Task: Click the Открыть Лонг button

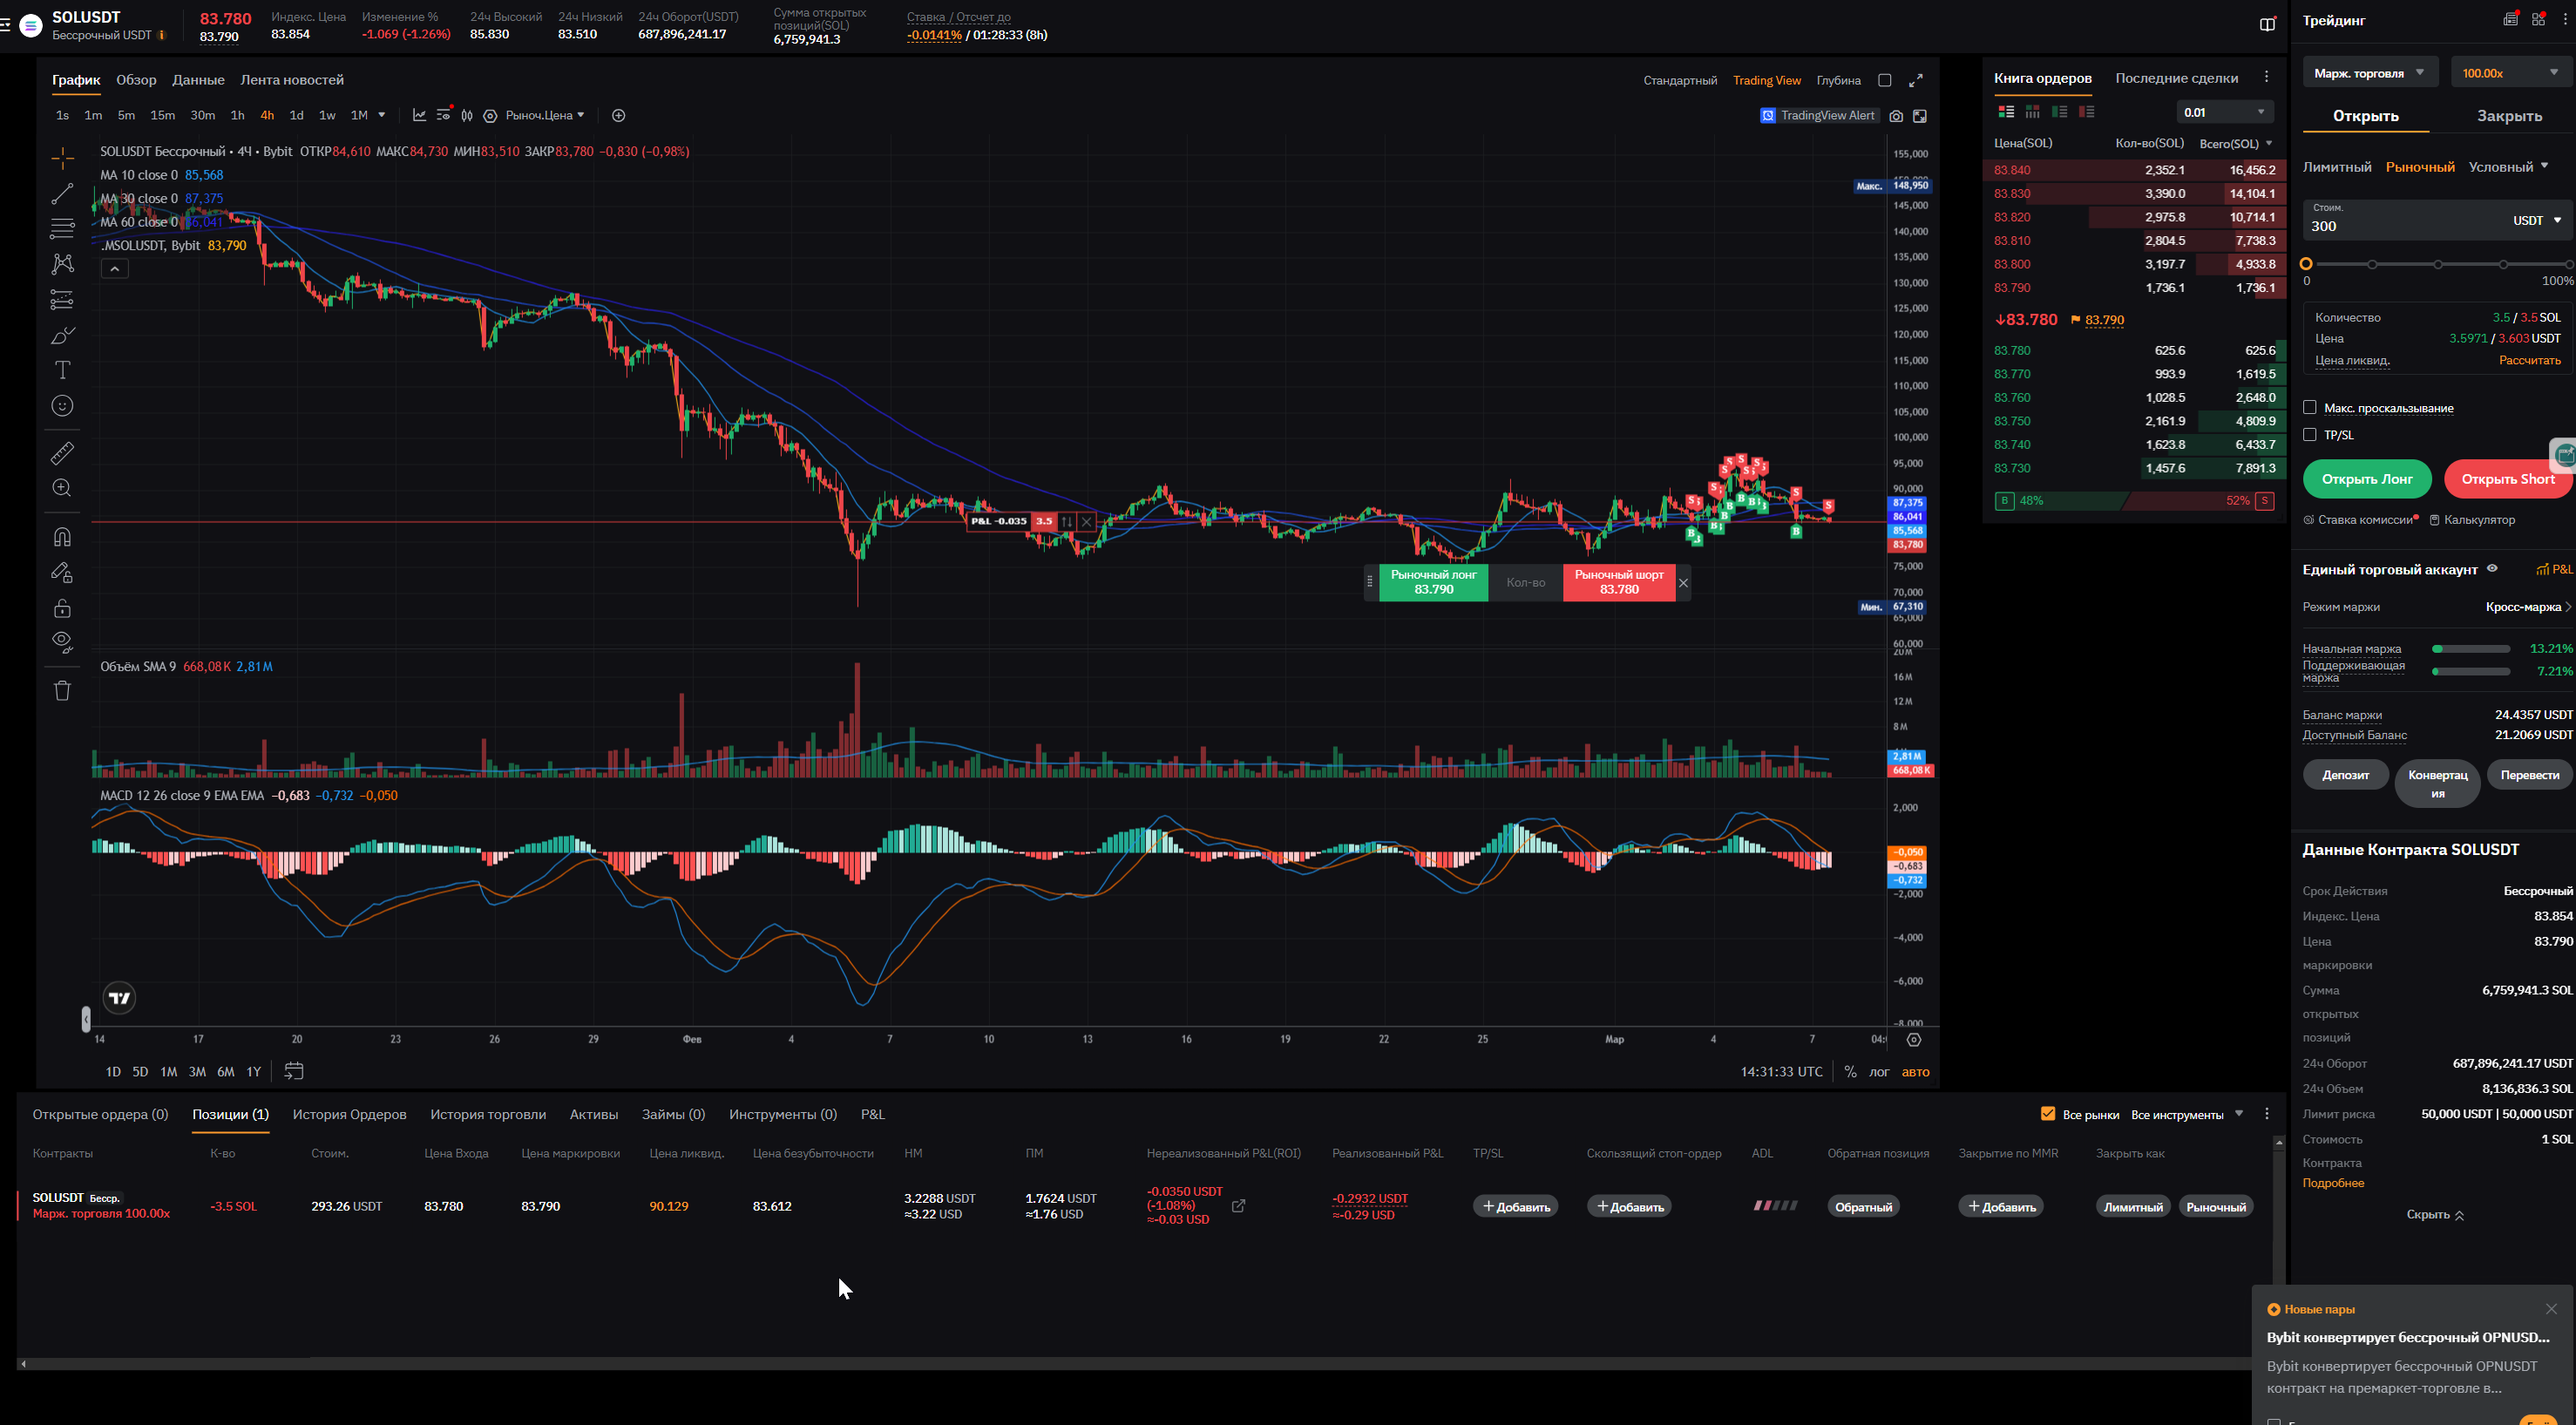Action: (2366, 479)
